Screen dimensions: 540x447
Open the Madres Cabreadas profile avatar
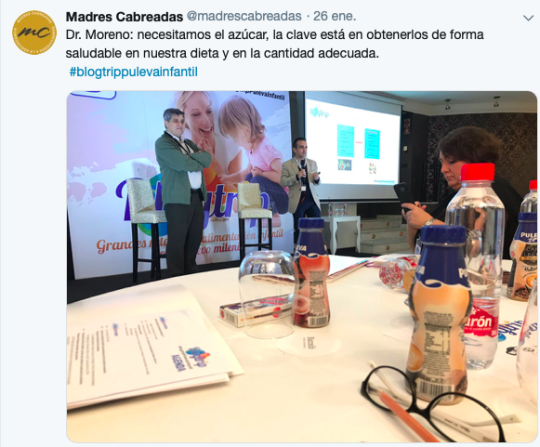[34, 32]
